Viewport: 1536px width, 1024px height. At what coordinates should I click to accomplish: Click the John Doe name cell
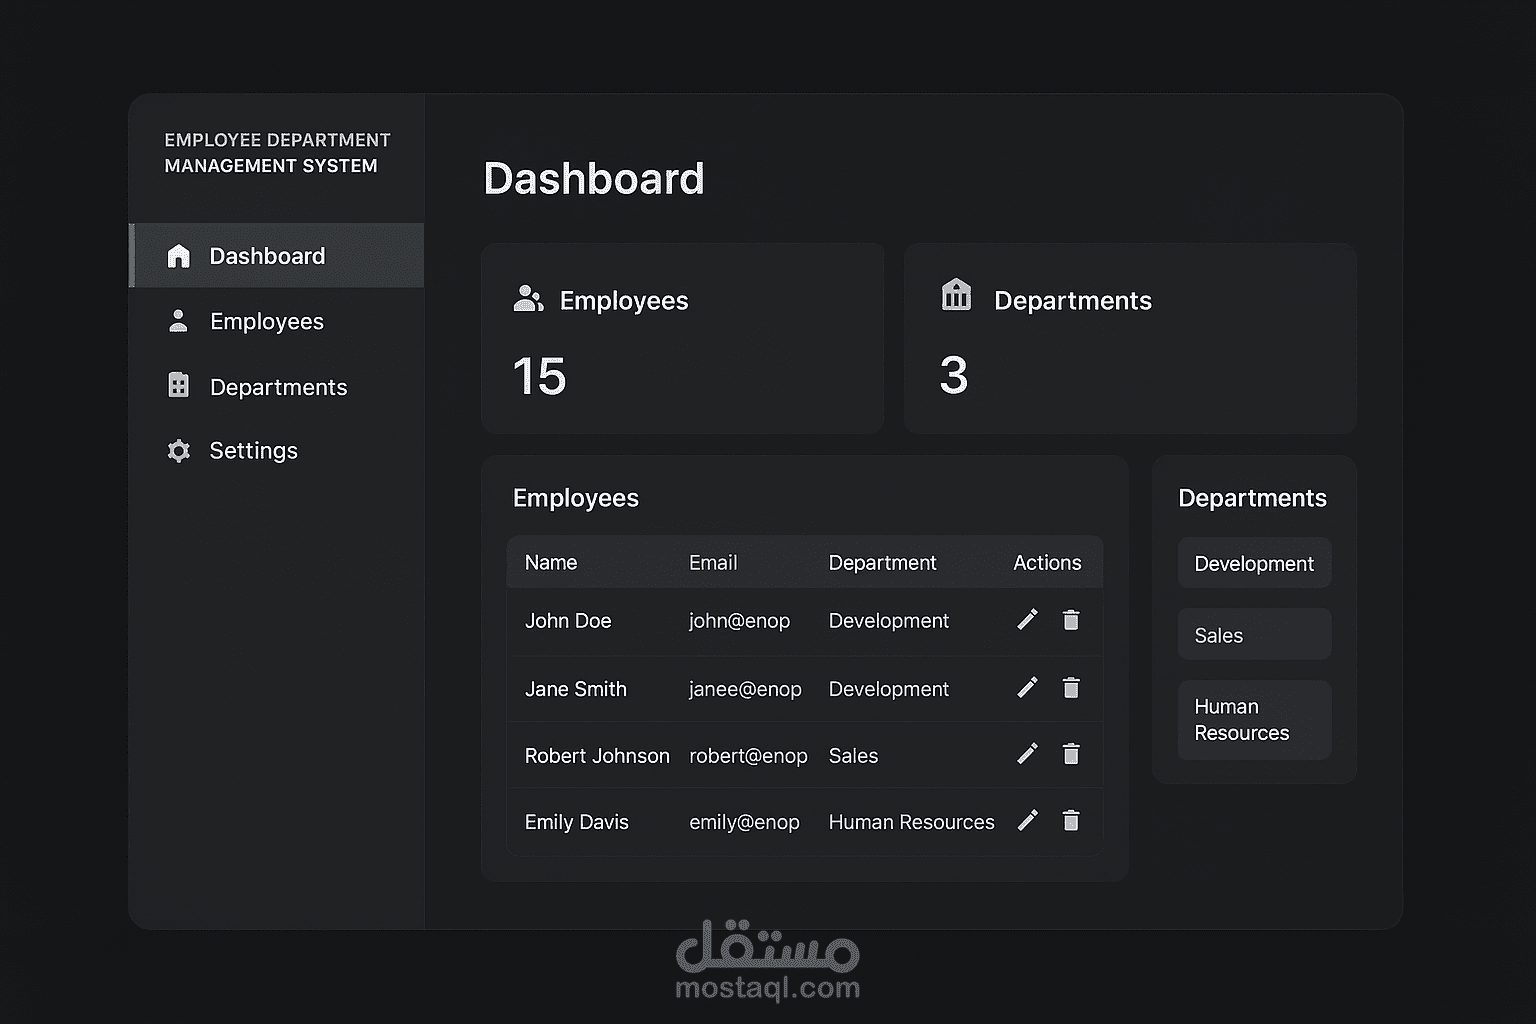coord(568,621)
